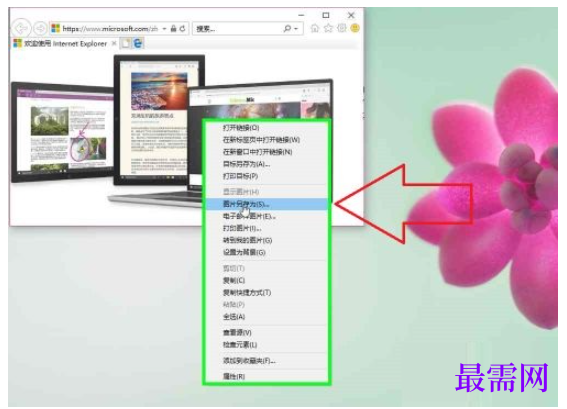This screenshot has width=567, height=409.
Task: Choose 属性(R) at menu bottom
Action: coord(266,376)
